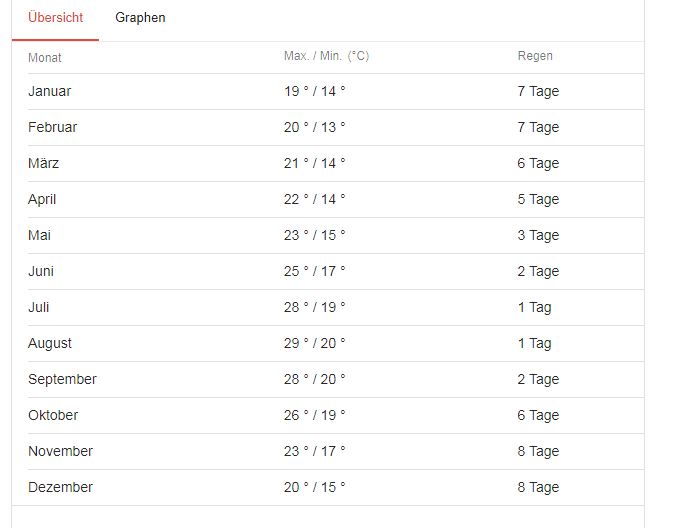The width and height of the screenshot is (673, 528).
Task: Click the Regen column header
Action: [x=535, y=56]
